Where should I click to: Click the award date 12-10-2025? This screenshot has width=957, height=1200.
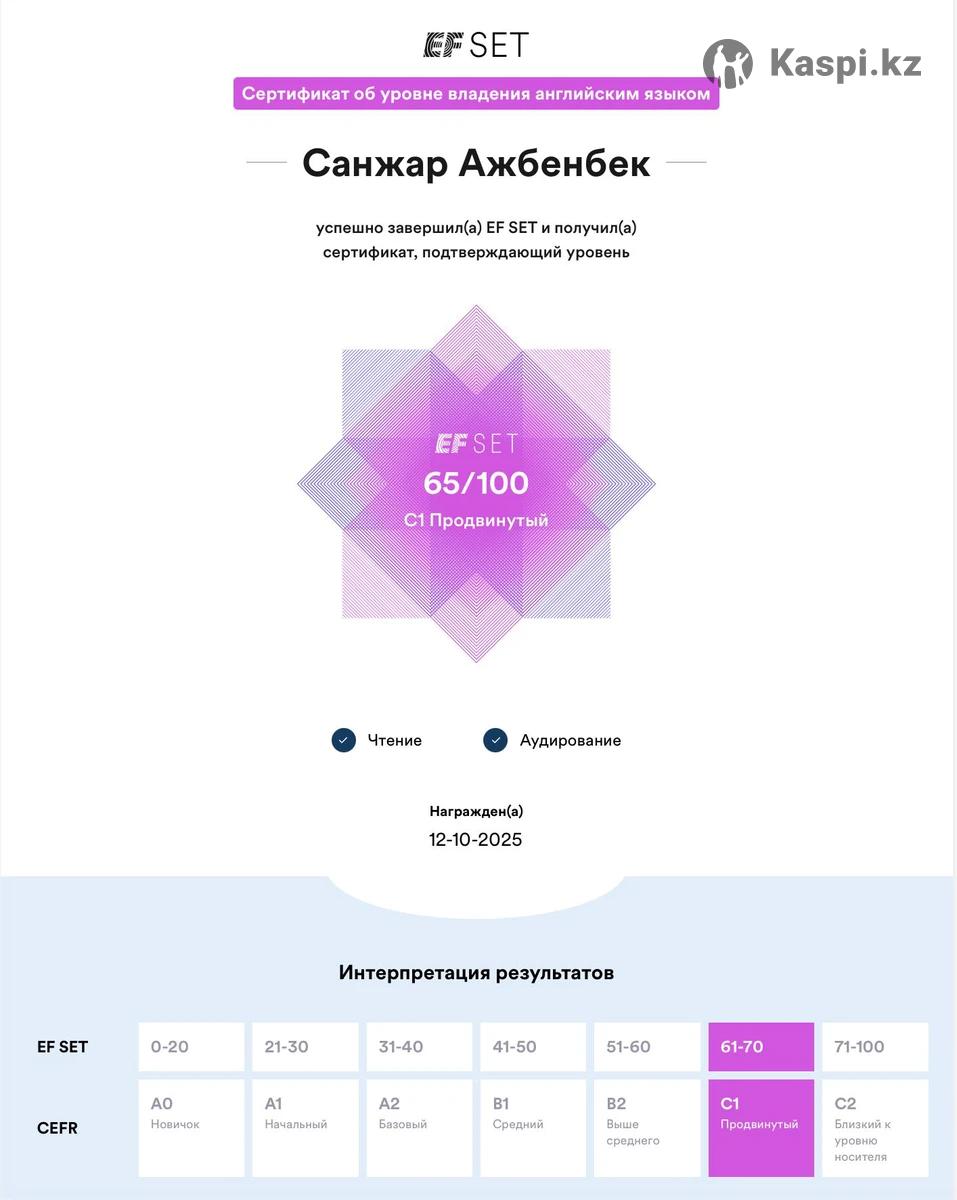click(x=476, y=839)
